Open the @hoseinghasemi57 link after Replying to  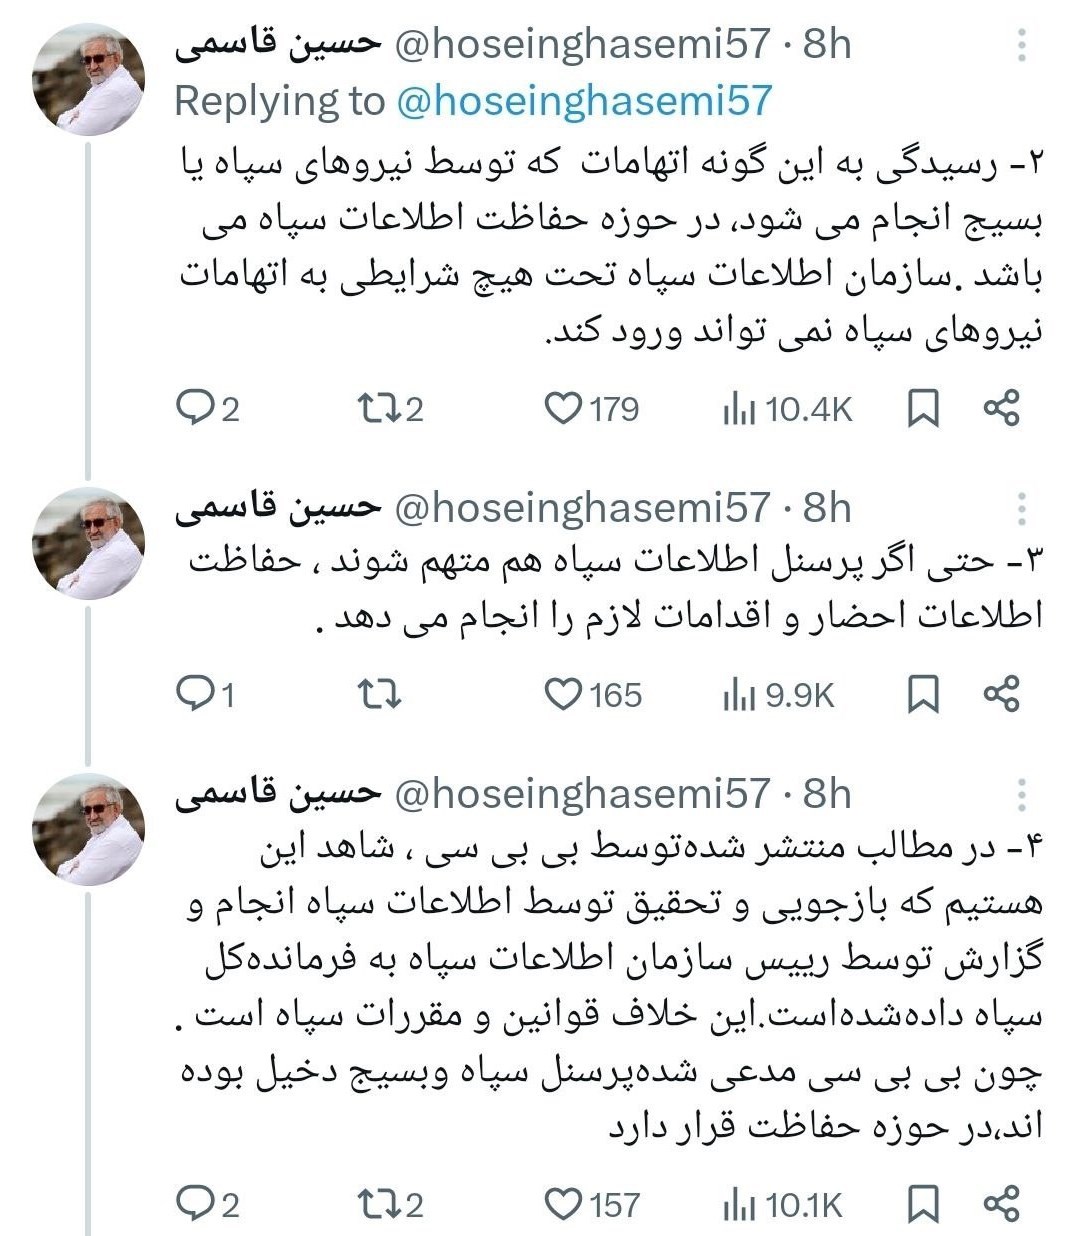click(584, 100)
